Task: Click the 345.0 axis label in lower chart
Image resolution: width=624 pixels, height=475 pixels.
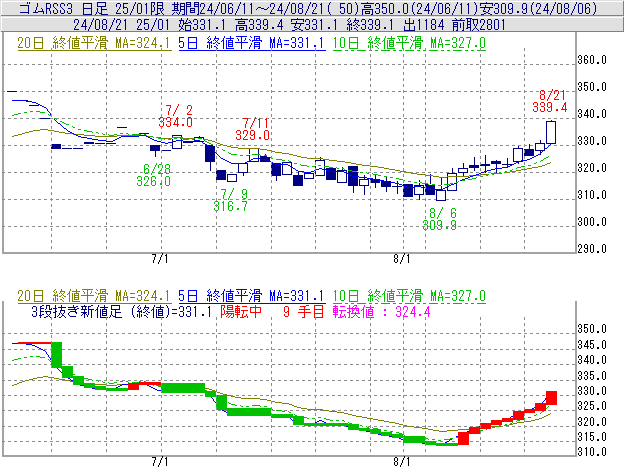Action: pyautogui.click(x=592, y=345)
